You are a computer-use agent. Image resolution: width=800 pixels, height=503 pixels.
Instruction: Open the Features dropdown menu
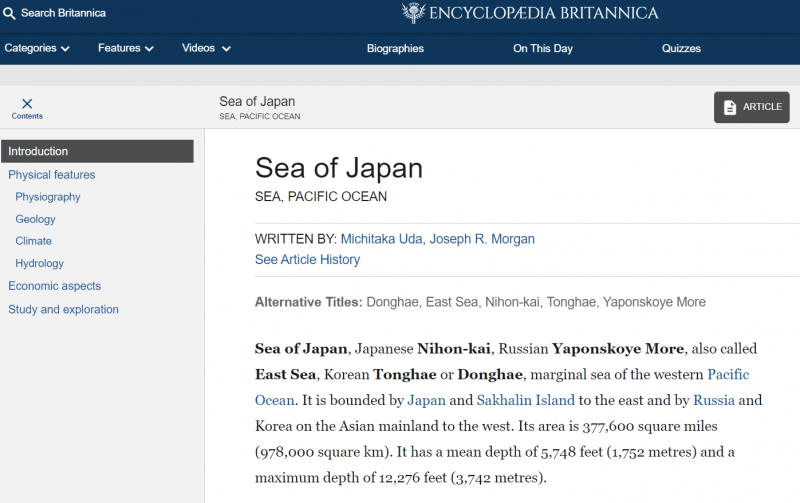pyautogui.click(x=126, y=48)
